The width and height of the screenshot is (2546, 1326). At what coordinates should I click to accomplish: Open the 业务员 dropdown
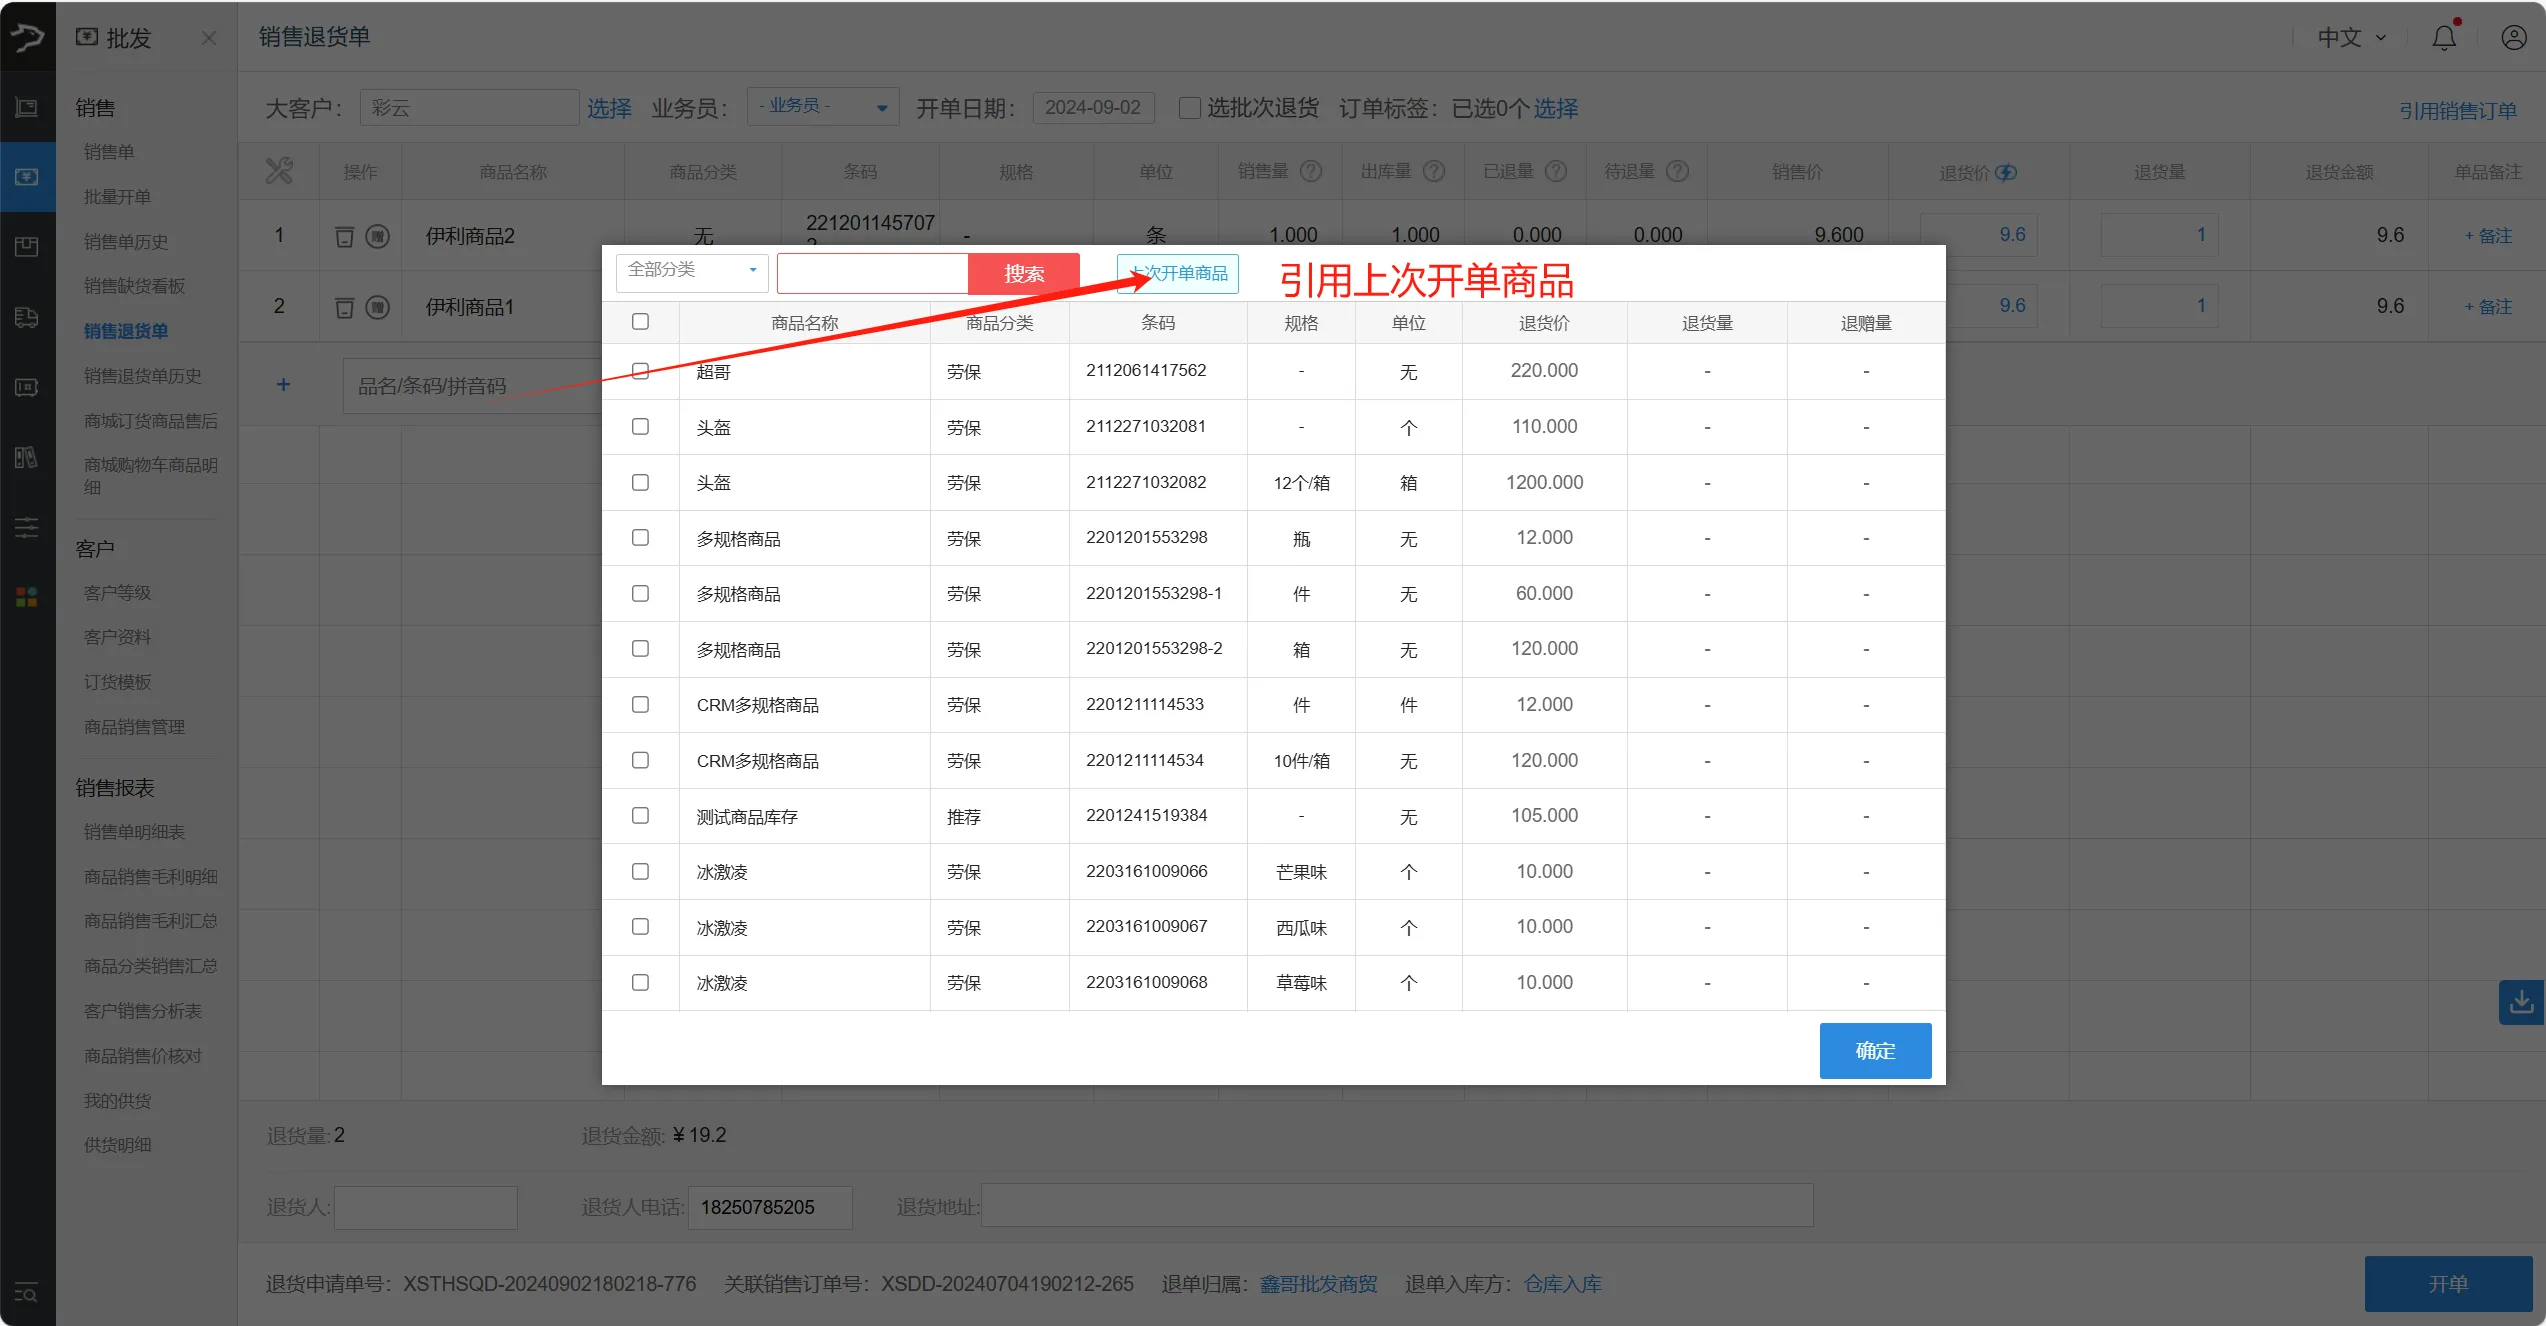822,106
